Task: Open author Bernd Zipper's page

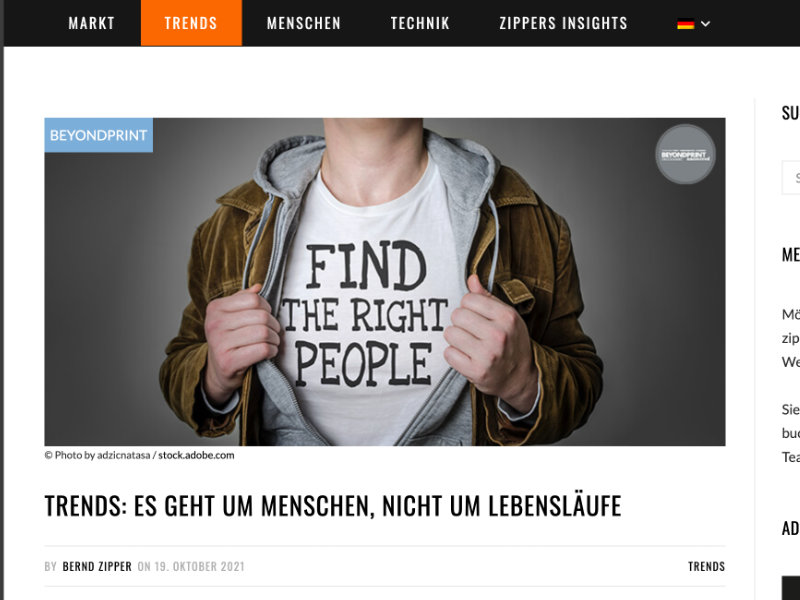Action: 97,566
